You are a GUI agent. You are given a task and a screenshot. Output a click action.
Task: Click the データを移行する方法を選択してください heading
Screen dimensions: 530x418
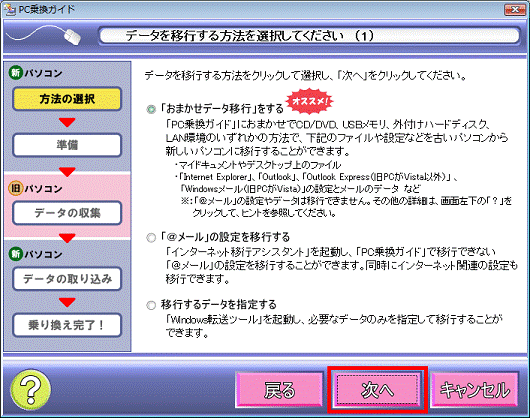(x=249, y=36)
